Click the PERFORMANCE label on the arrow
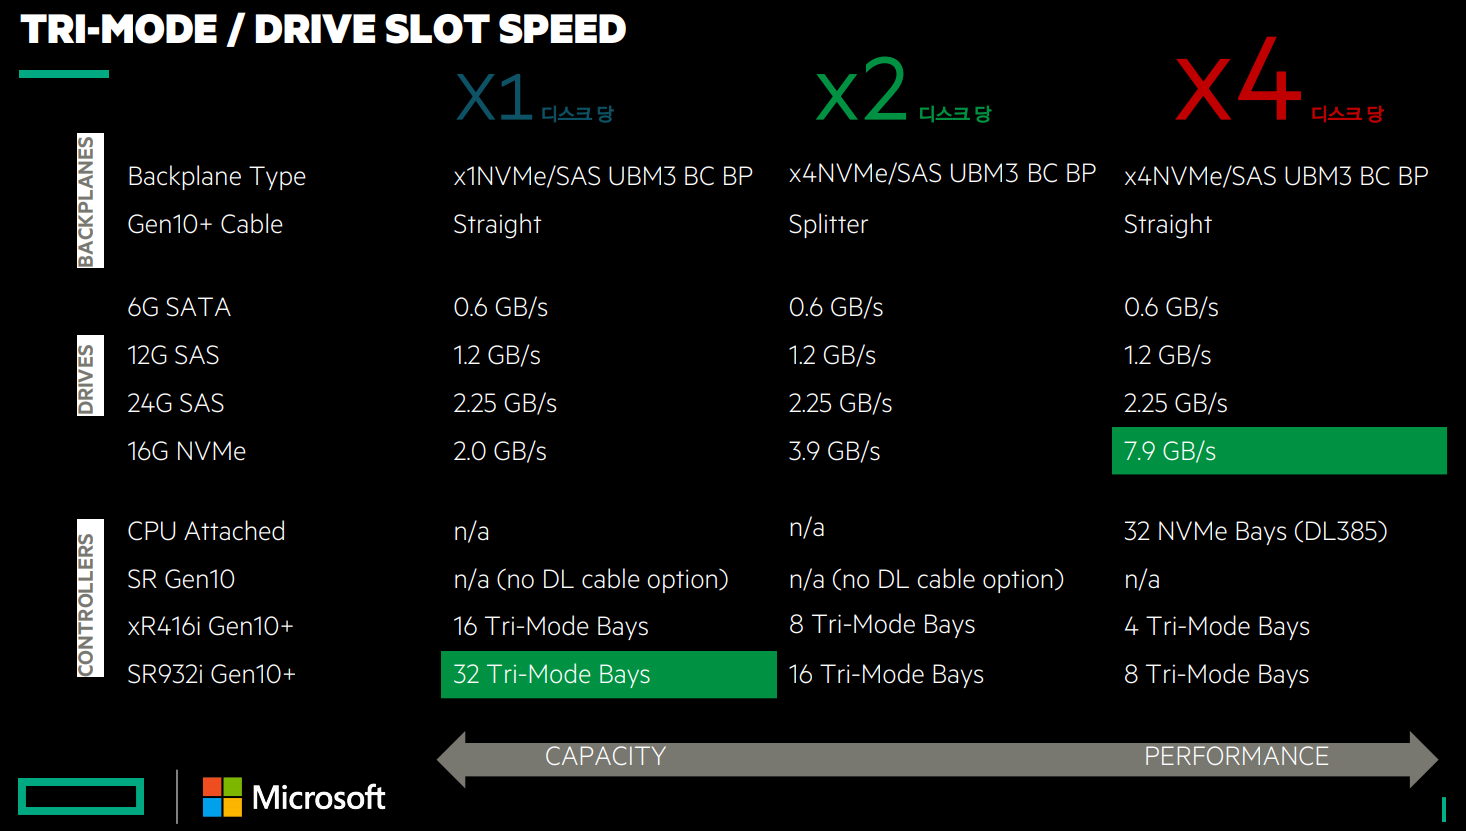This screenshot has width=1466, height=831. (x=1236, y=757)
